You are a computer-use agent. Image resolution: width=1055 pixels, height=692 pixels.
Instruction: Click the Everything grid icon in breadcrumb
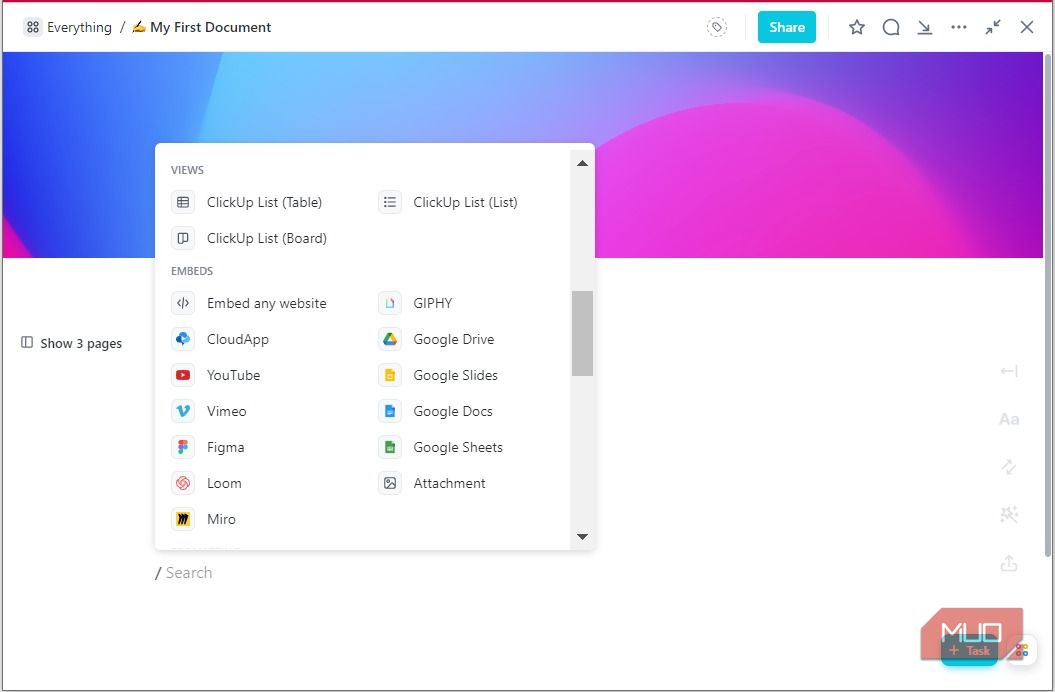pos(32,27)
